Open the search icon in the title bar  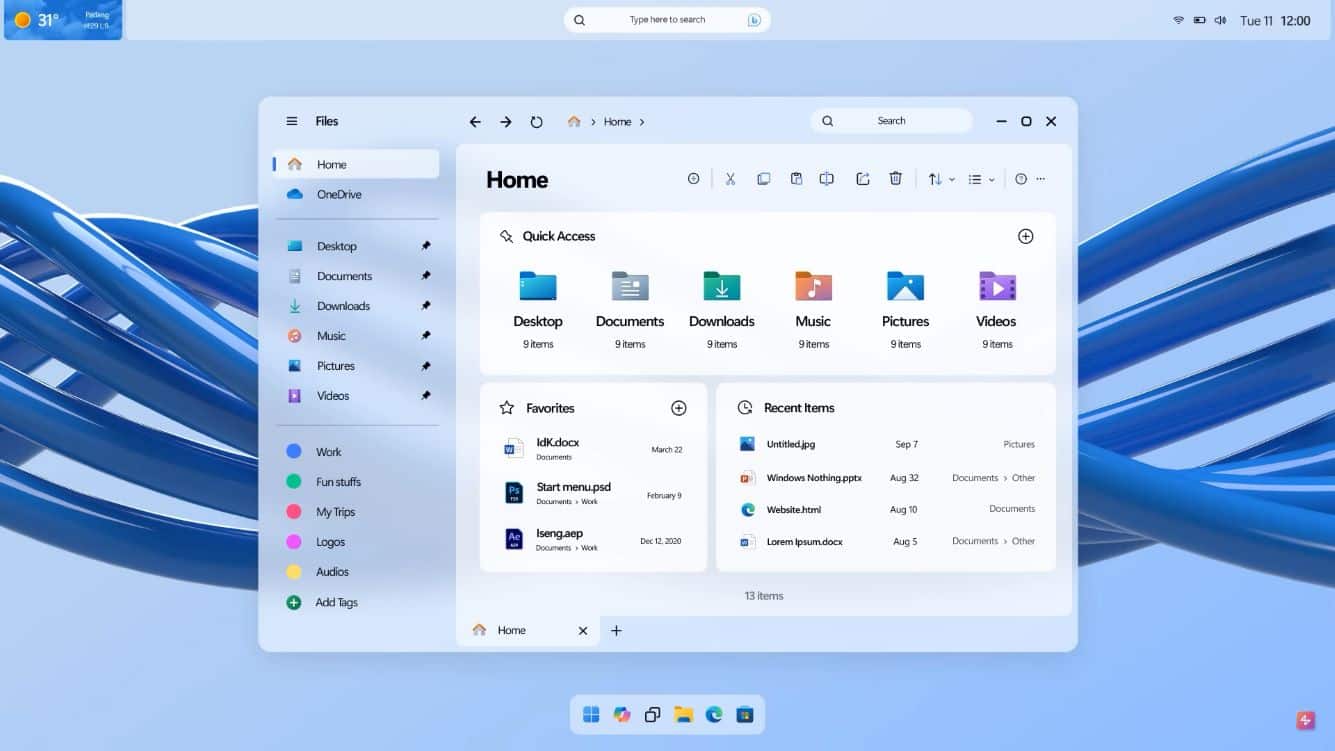point(827,120)
